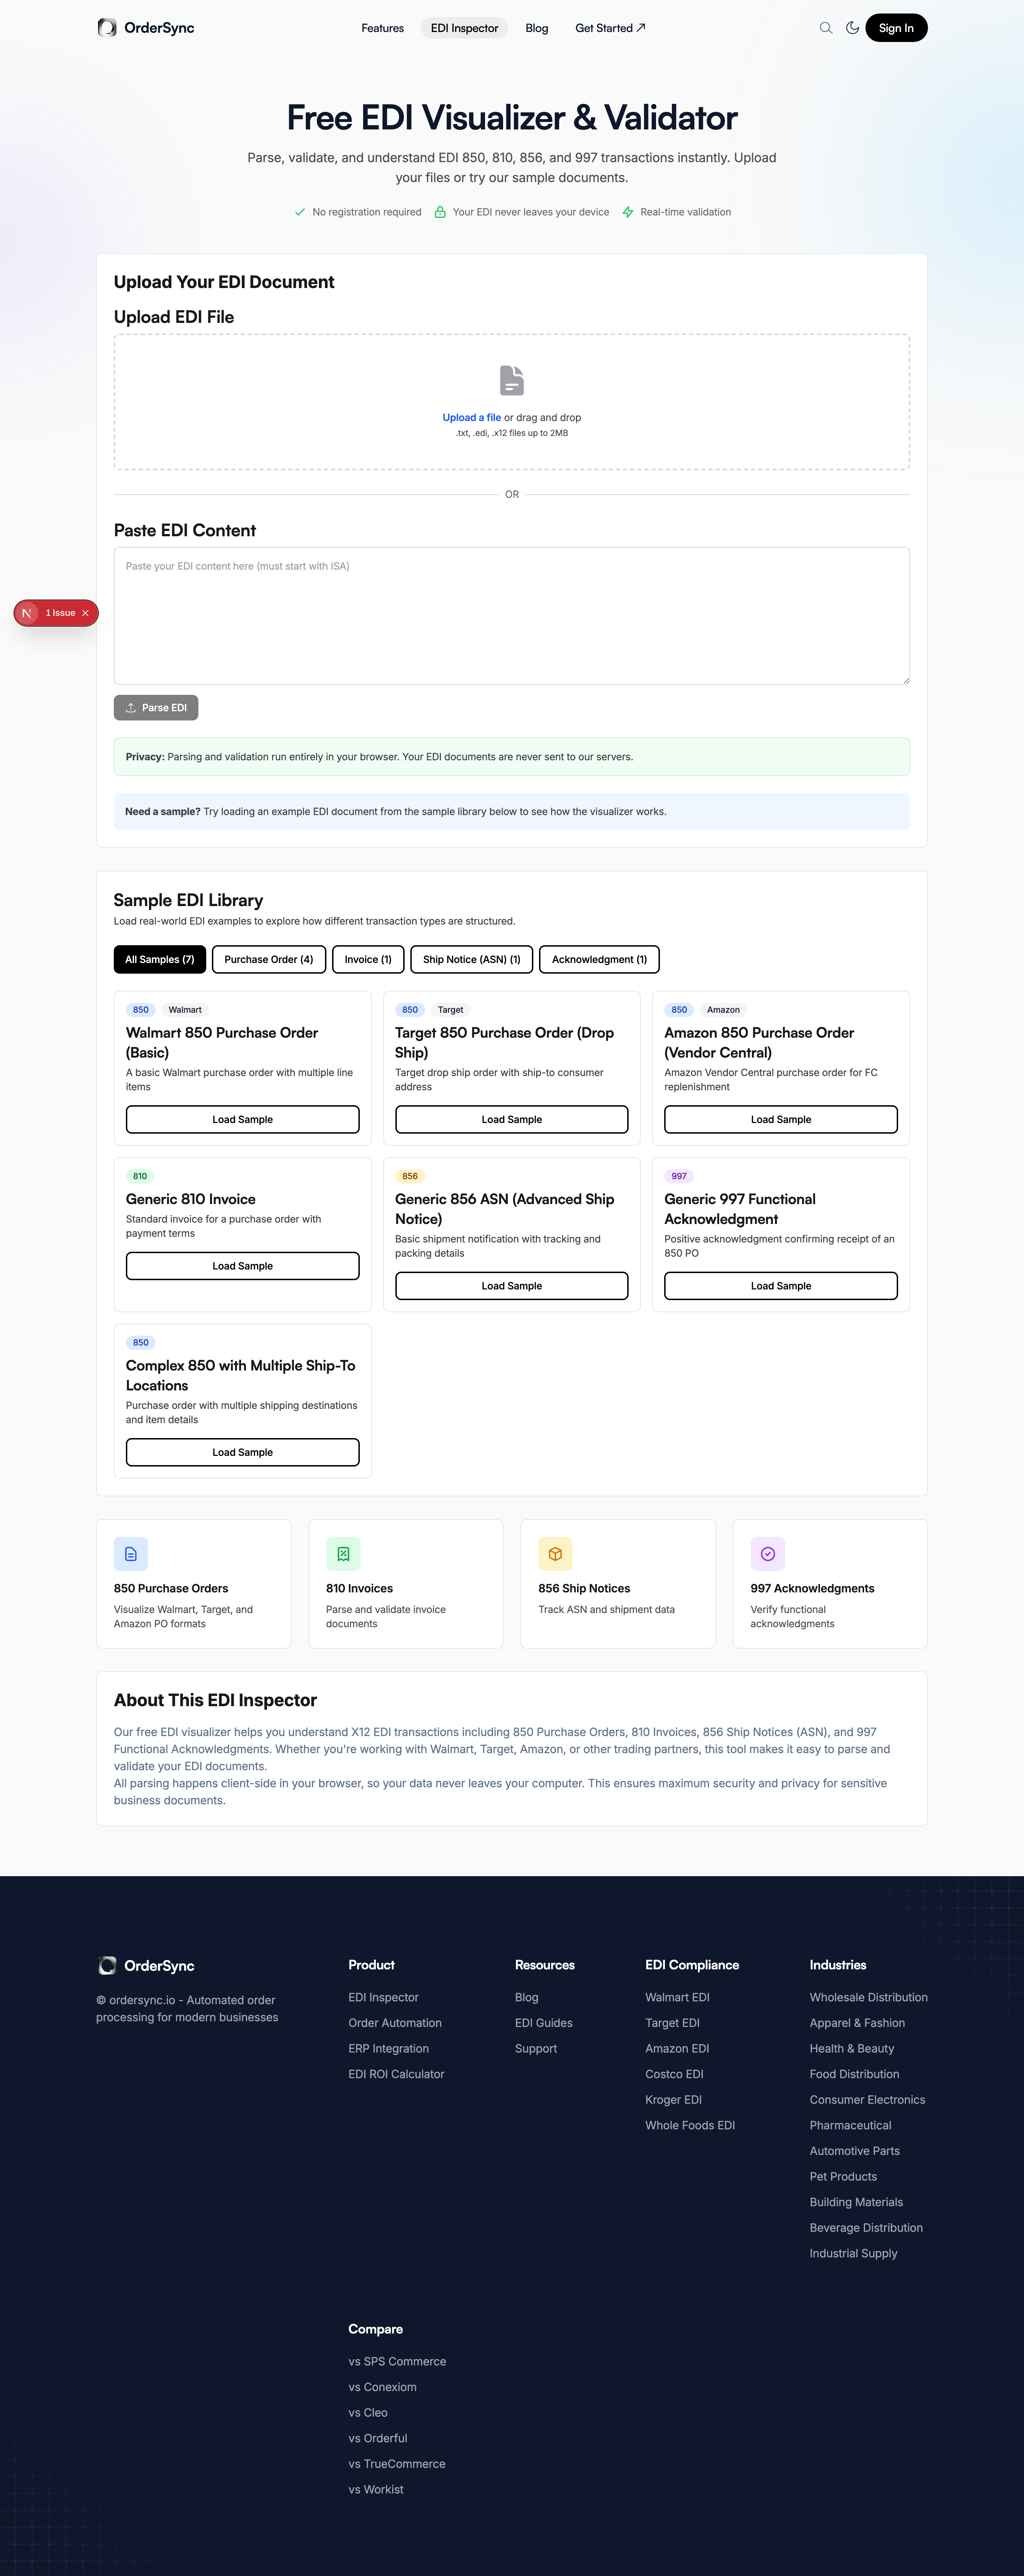Viewport: 1024px width, 2576px height.
Task: Toggle dark mode moon icon
Action: (852, 28)
